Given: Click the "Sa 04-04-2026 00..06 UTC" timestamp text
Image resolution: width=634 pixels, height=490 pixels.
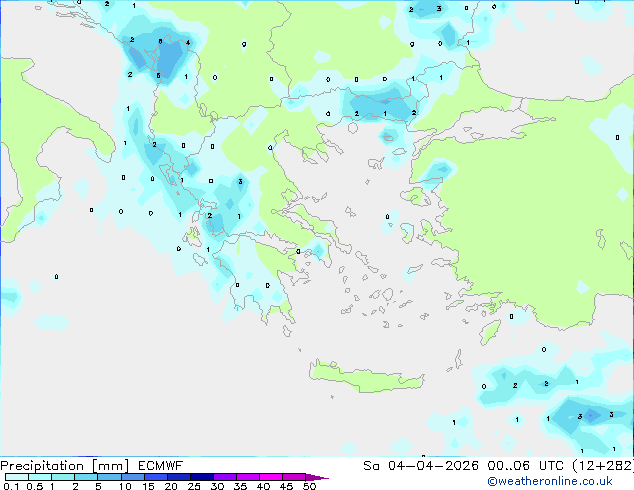Looking at the screenshot, I should pyautogui.click(x=463, y=466).
